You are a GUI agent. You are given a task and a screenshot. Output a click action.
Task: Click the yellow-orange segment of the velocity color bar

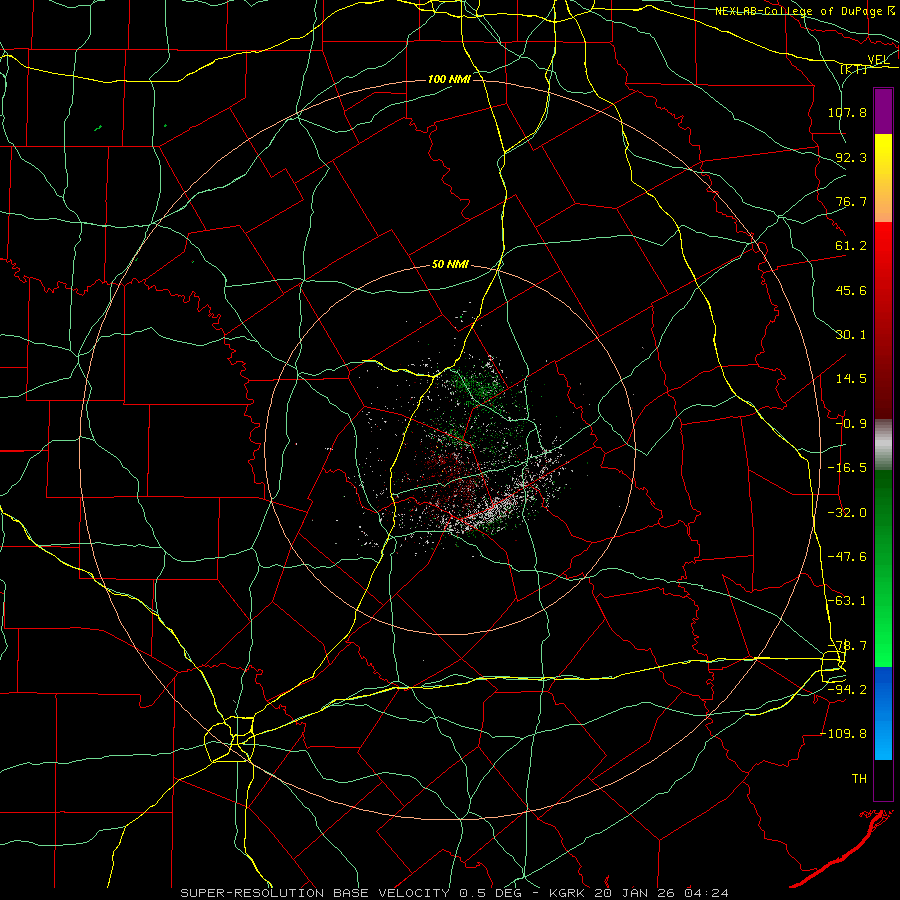click(883, 178)
